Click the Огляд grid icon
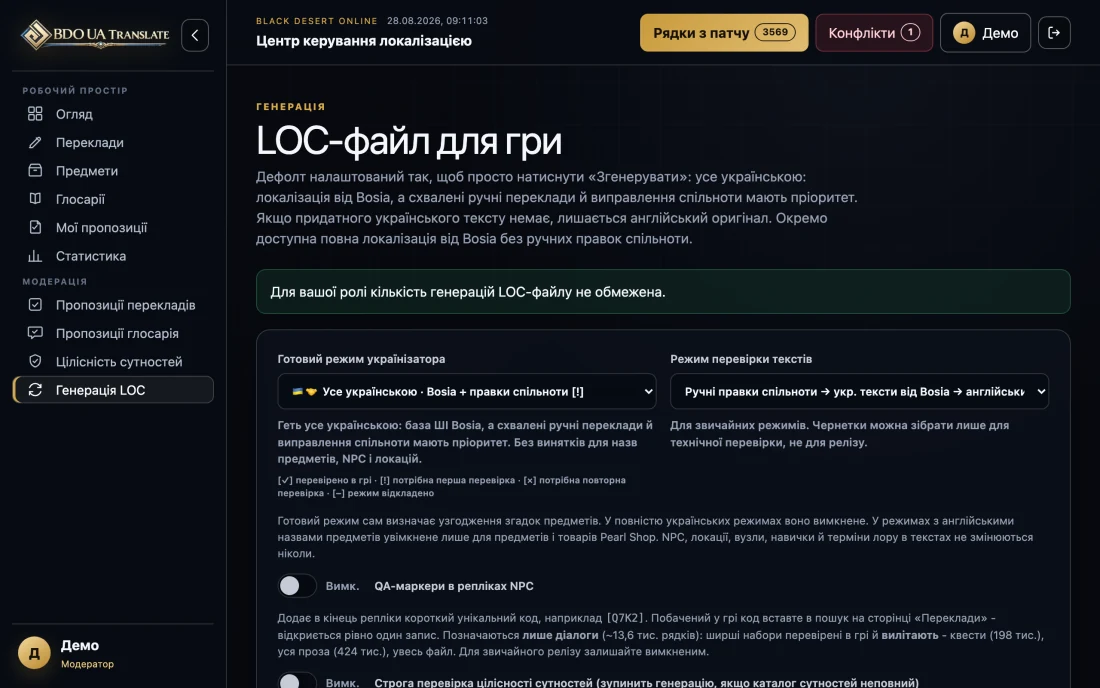1100x688 pixels. click(x=35, y=114)
